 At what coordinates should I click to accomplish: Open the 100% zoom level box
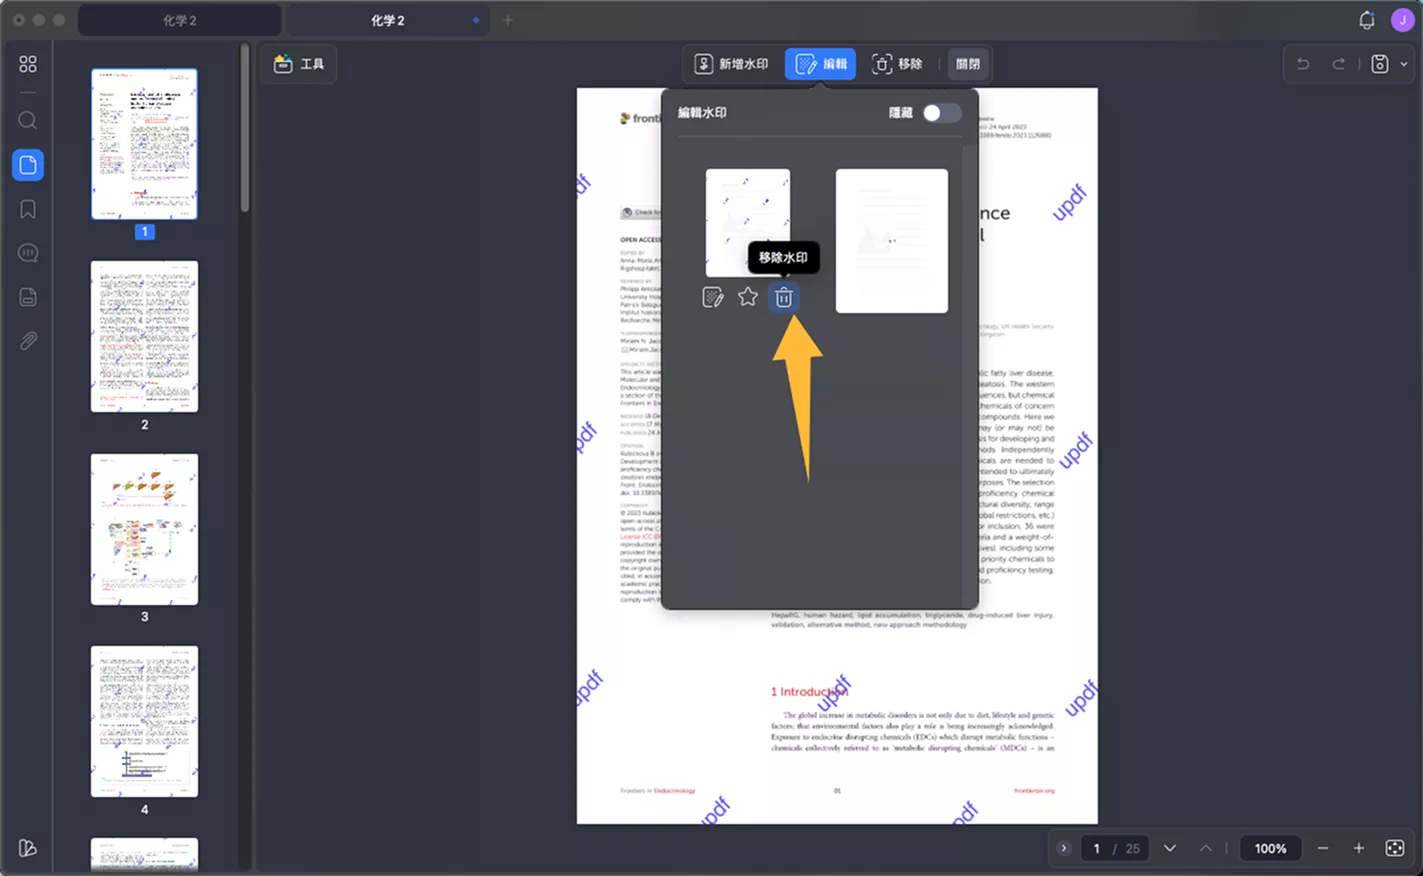click(x=1270, y=848)
